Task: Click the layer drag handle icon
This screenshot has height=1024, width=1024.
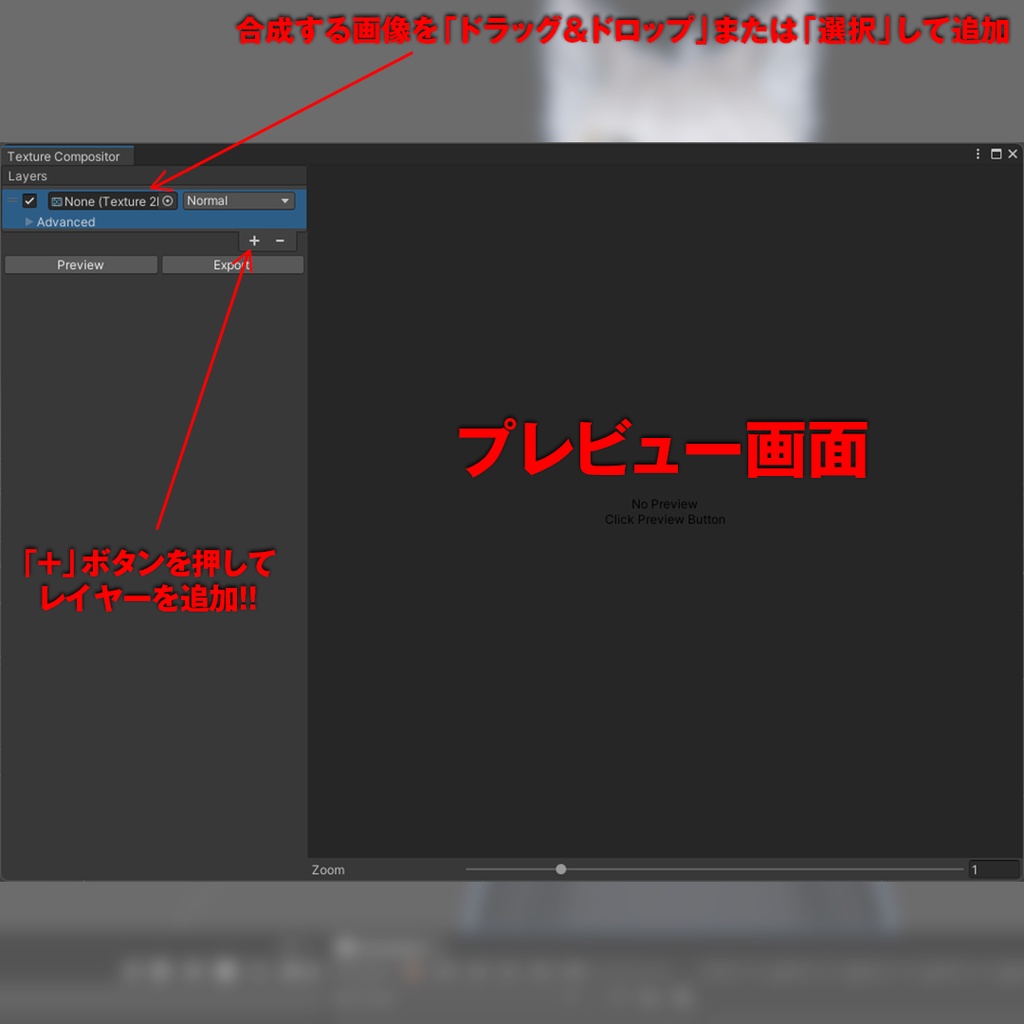Action: pyautogui.click(x=11, y=200)
